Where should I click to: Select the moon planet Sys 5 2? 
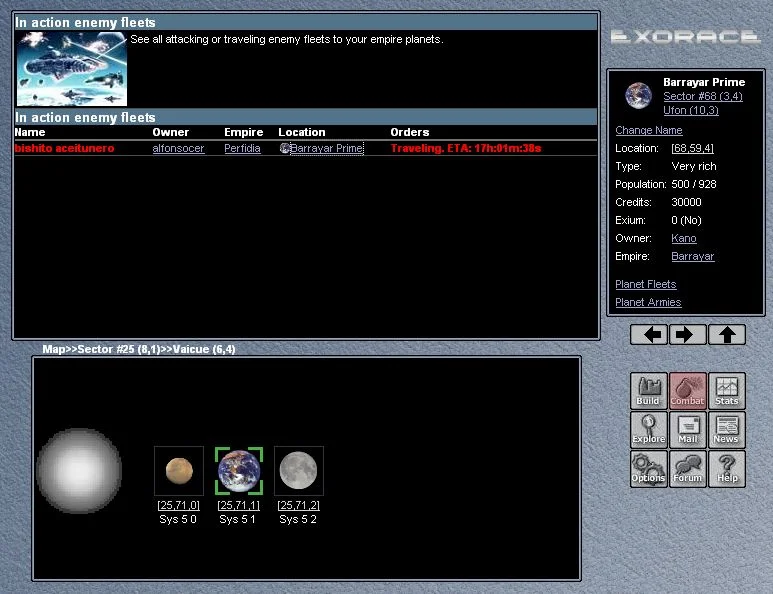coord(298,470)
